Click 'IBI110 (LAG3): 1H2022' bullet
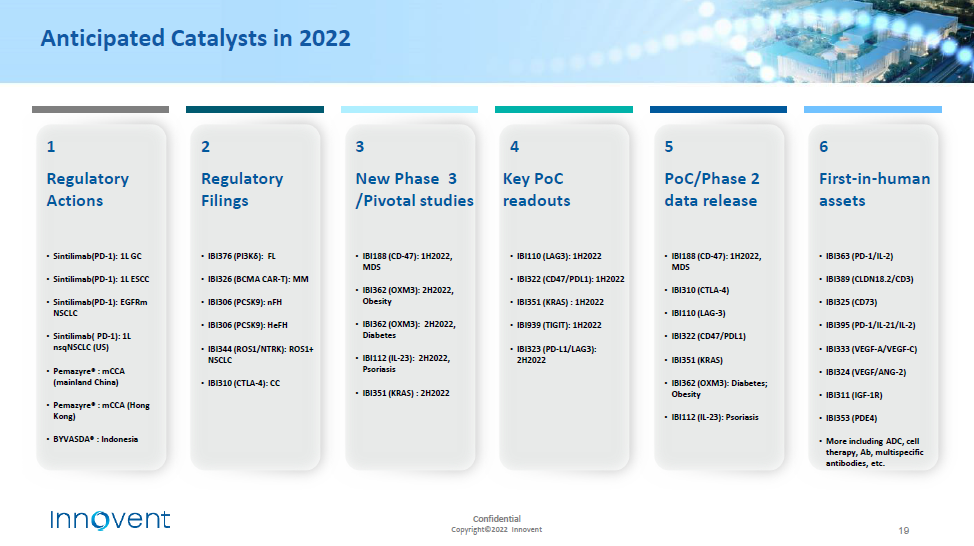 tap(559, 256)
